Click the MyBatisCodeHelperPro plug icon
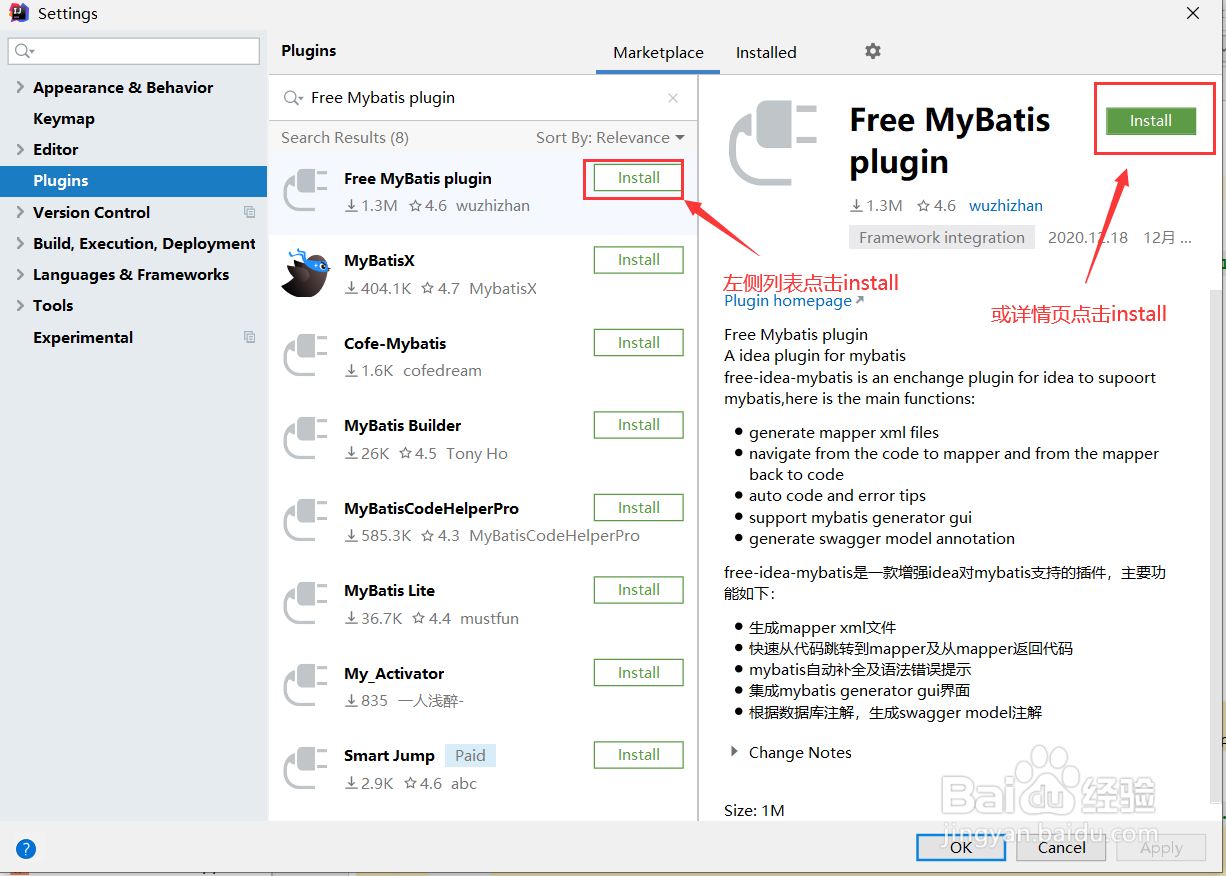1226x876 pixels. pyautogui.click(x=305, y=521)
